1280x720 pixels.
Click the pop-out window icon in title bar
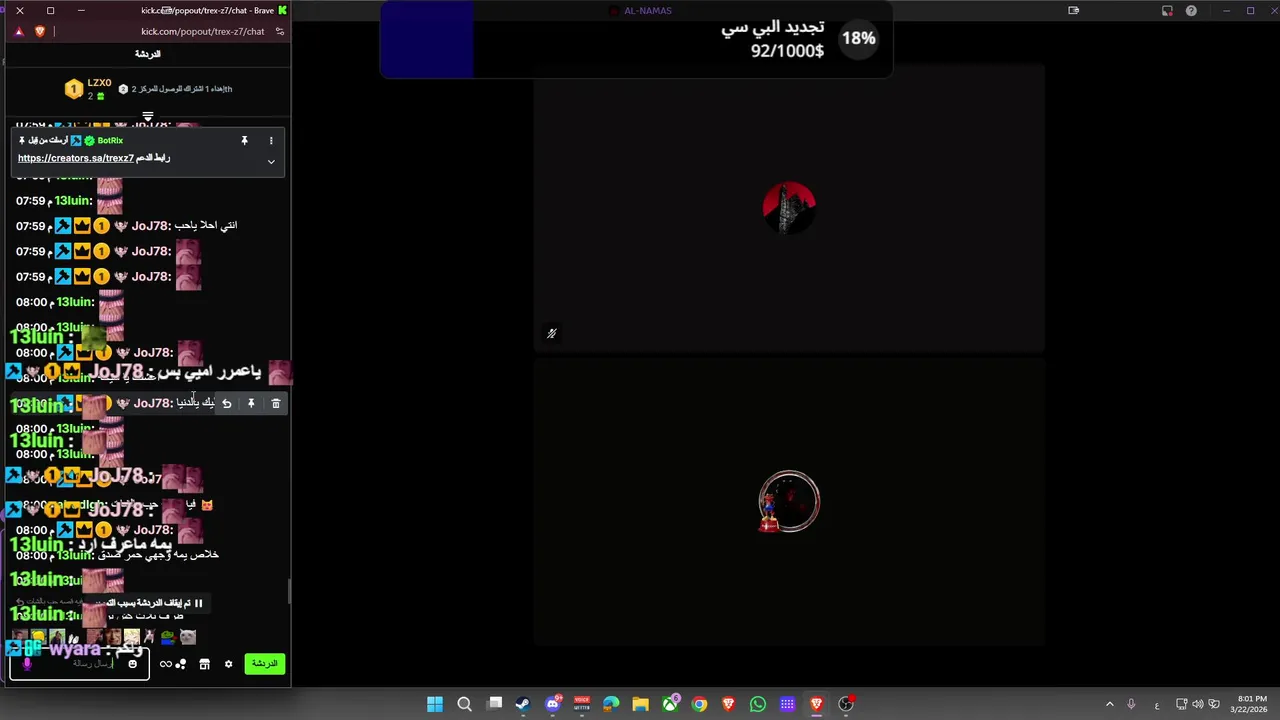(x=1074, y=11)
